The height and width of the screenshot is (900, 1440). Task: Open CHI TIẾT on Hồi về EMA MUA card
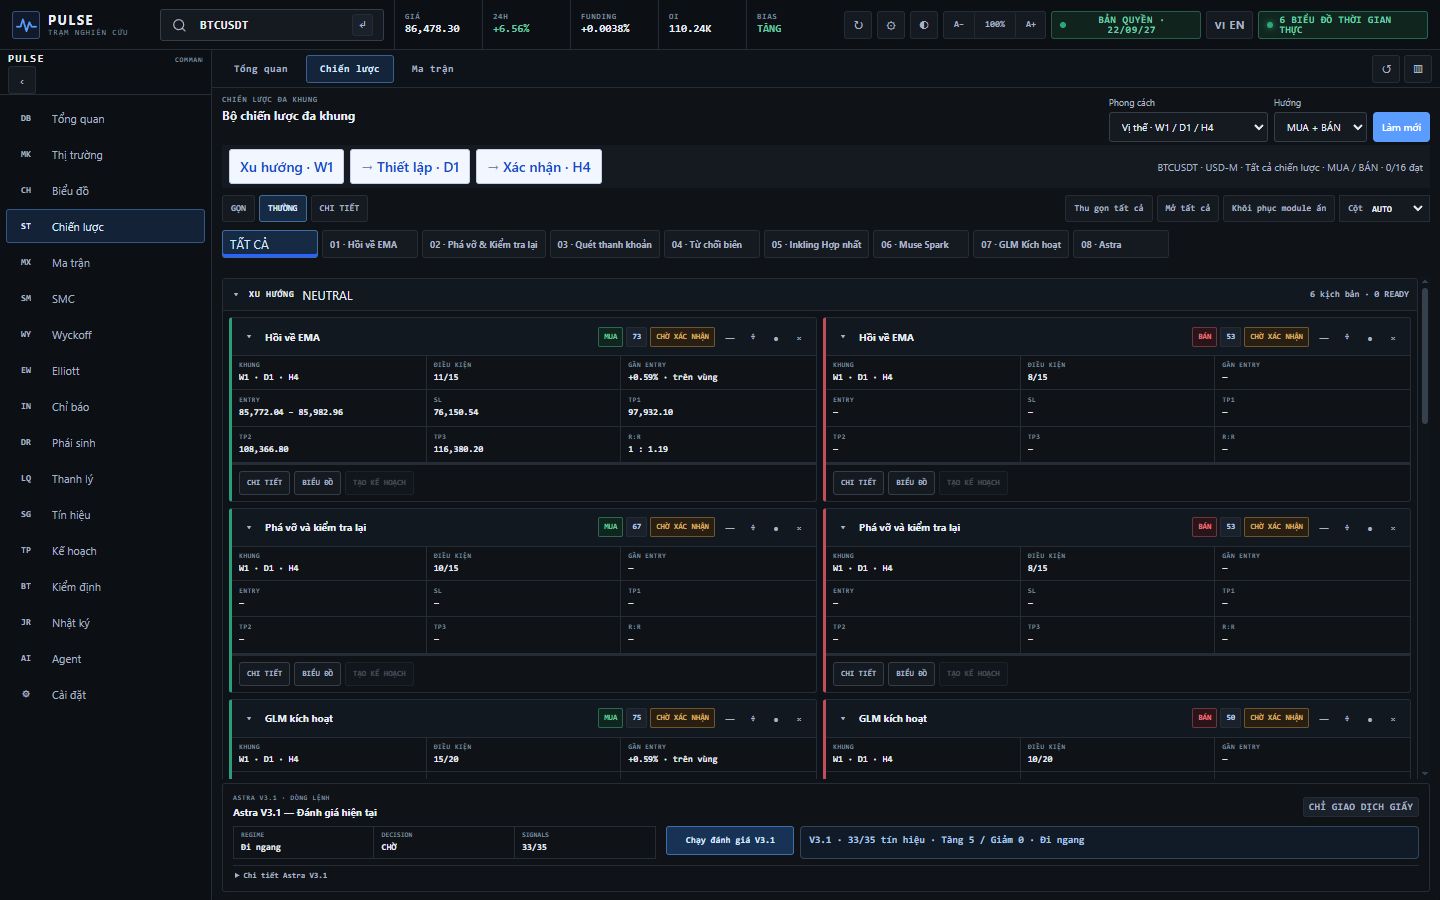pos(265,482)
